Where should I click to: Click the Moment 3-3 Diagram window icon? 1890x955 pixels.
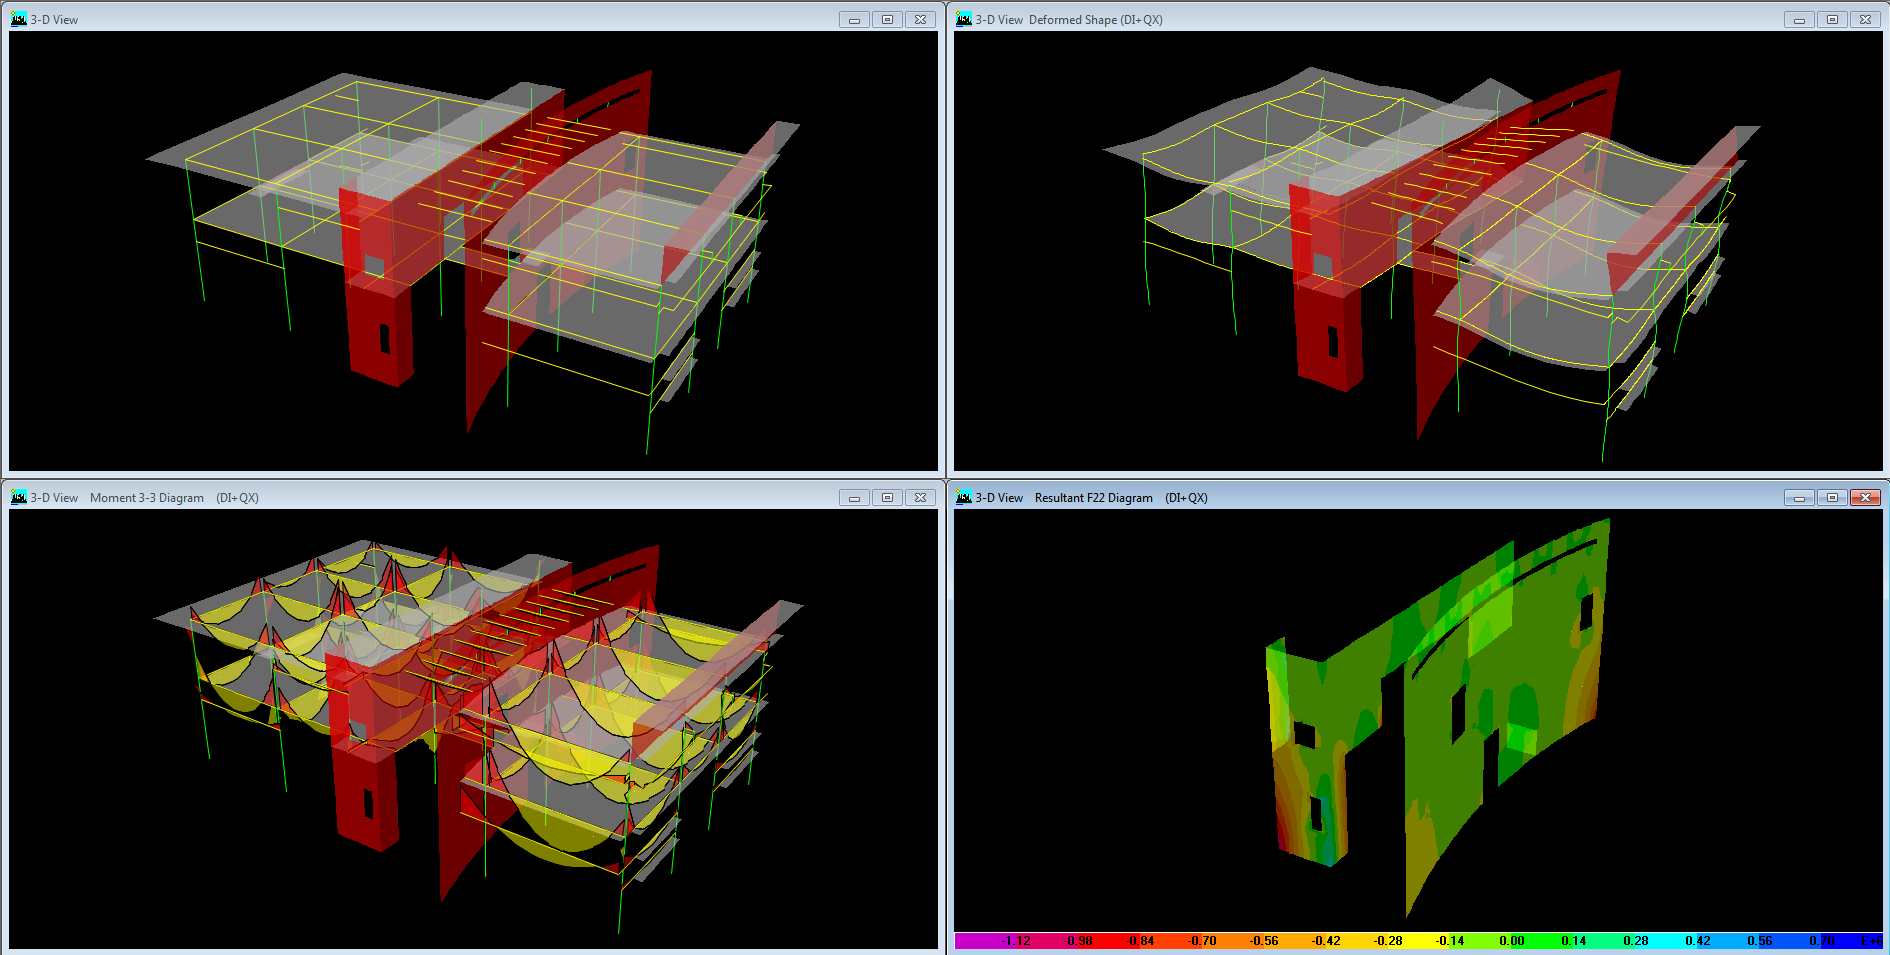(x=18, y=497)
